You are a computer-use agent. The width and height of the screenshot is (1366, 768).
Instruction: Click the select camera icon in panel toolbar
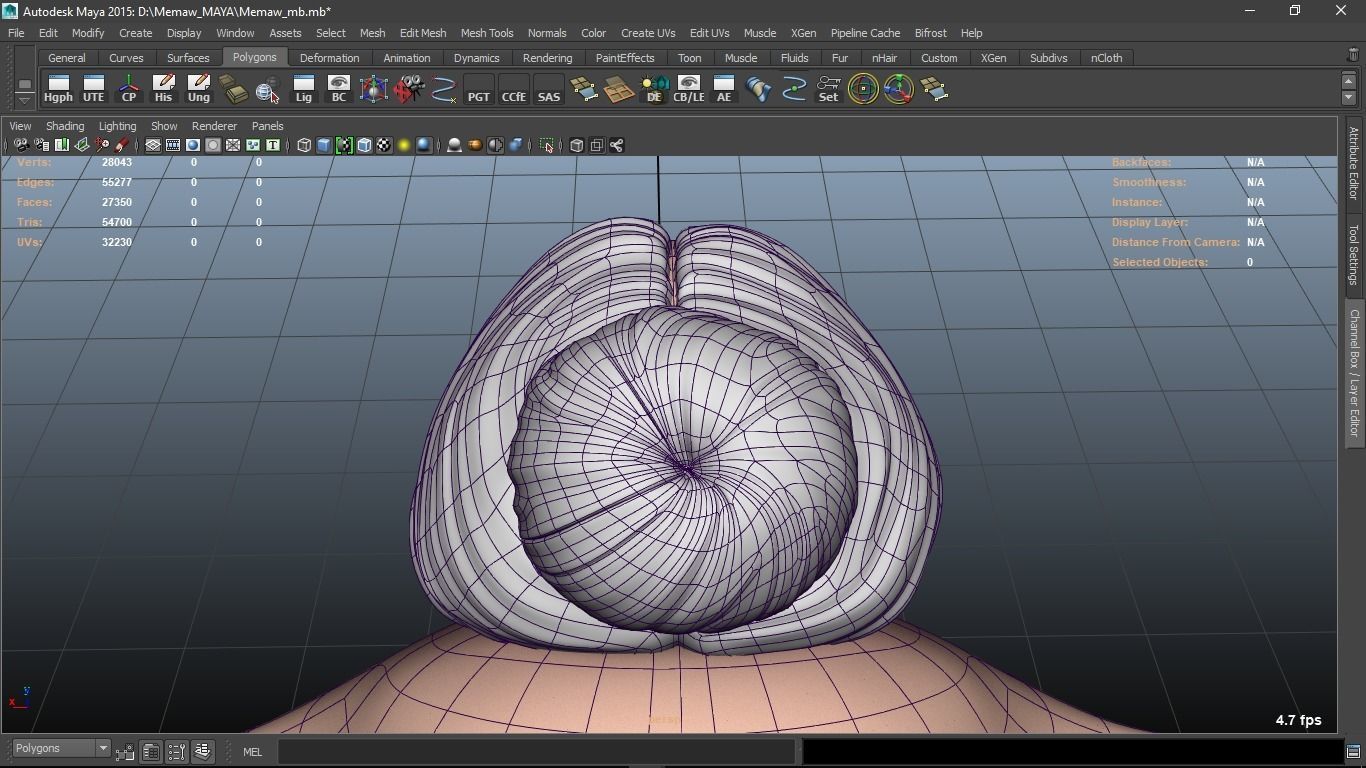(21, 145)
